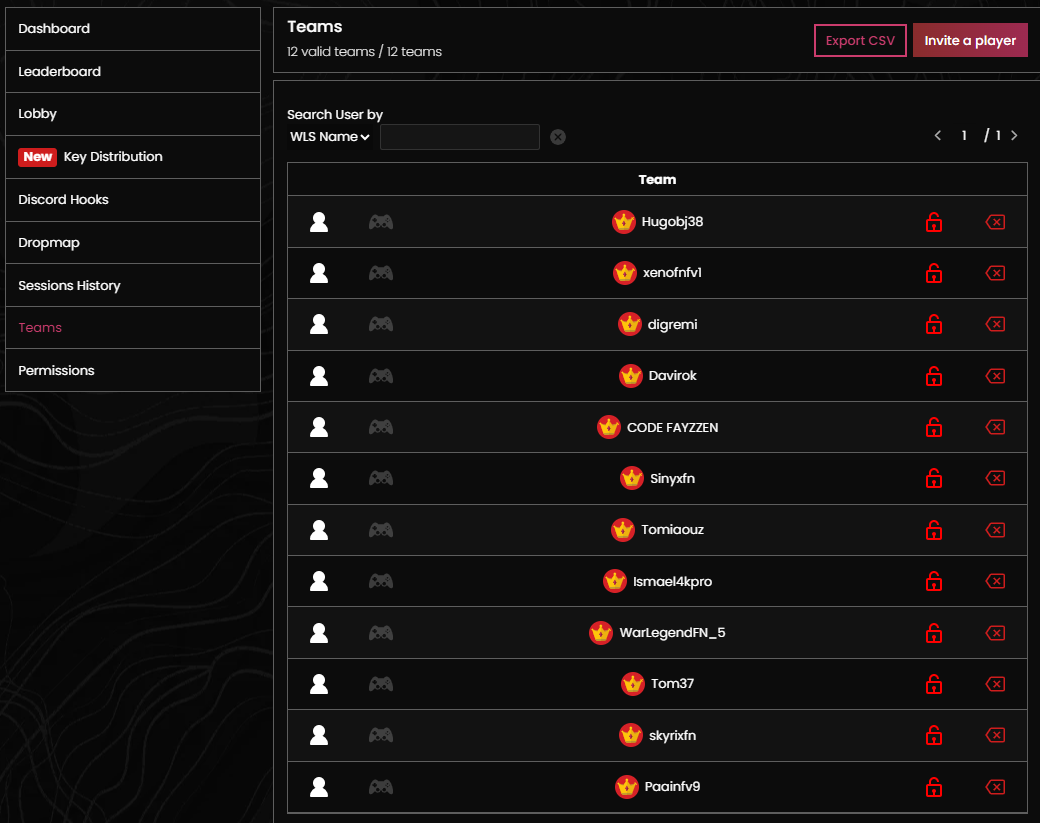
Task: Click the player icon in WarLegendFN_5 row
Action: pos(319,633)
